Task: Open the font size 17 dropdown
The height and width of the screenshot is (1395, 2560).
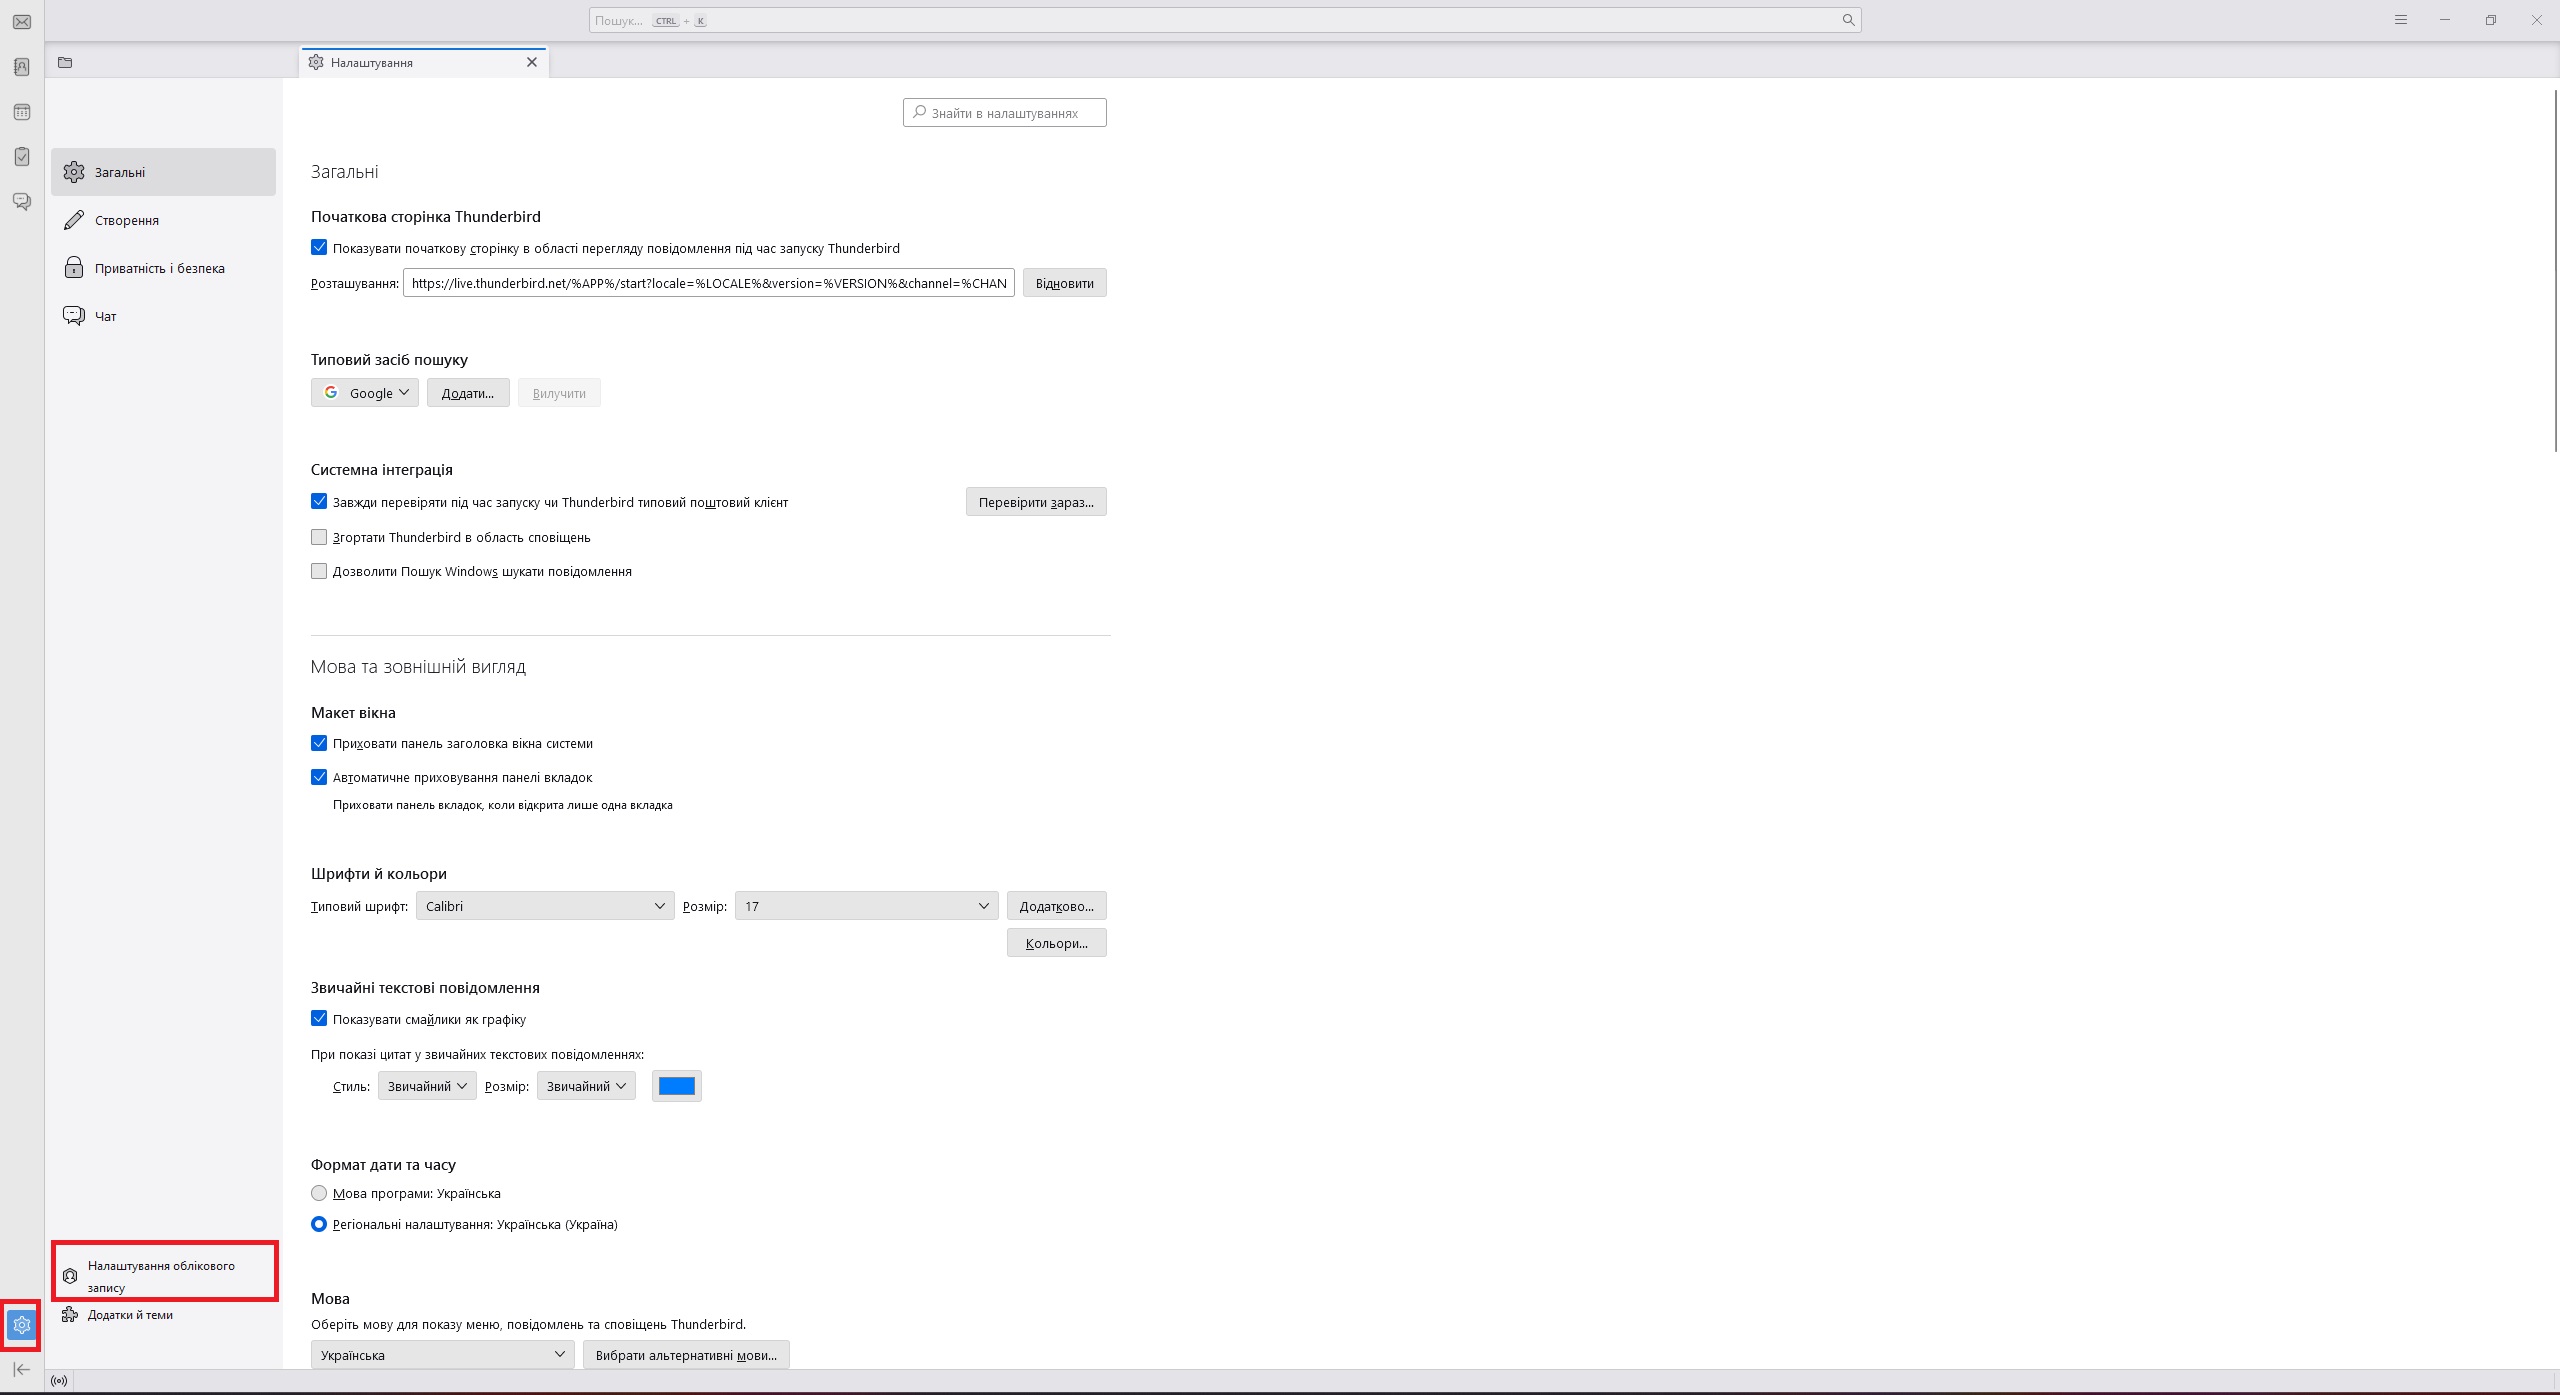Action: click(866, 906)
